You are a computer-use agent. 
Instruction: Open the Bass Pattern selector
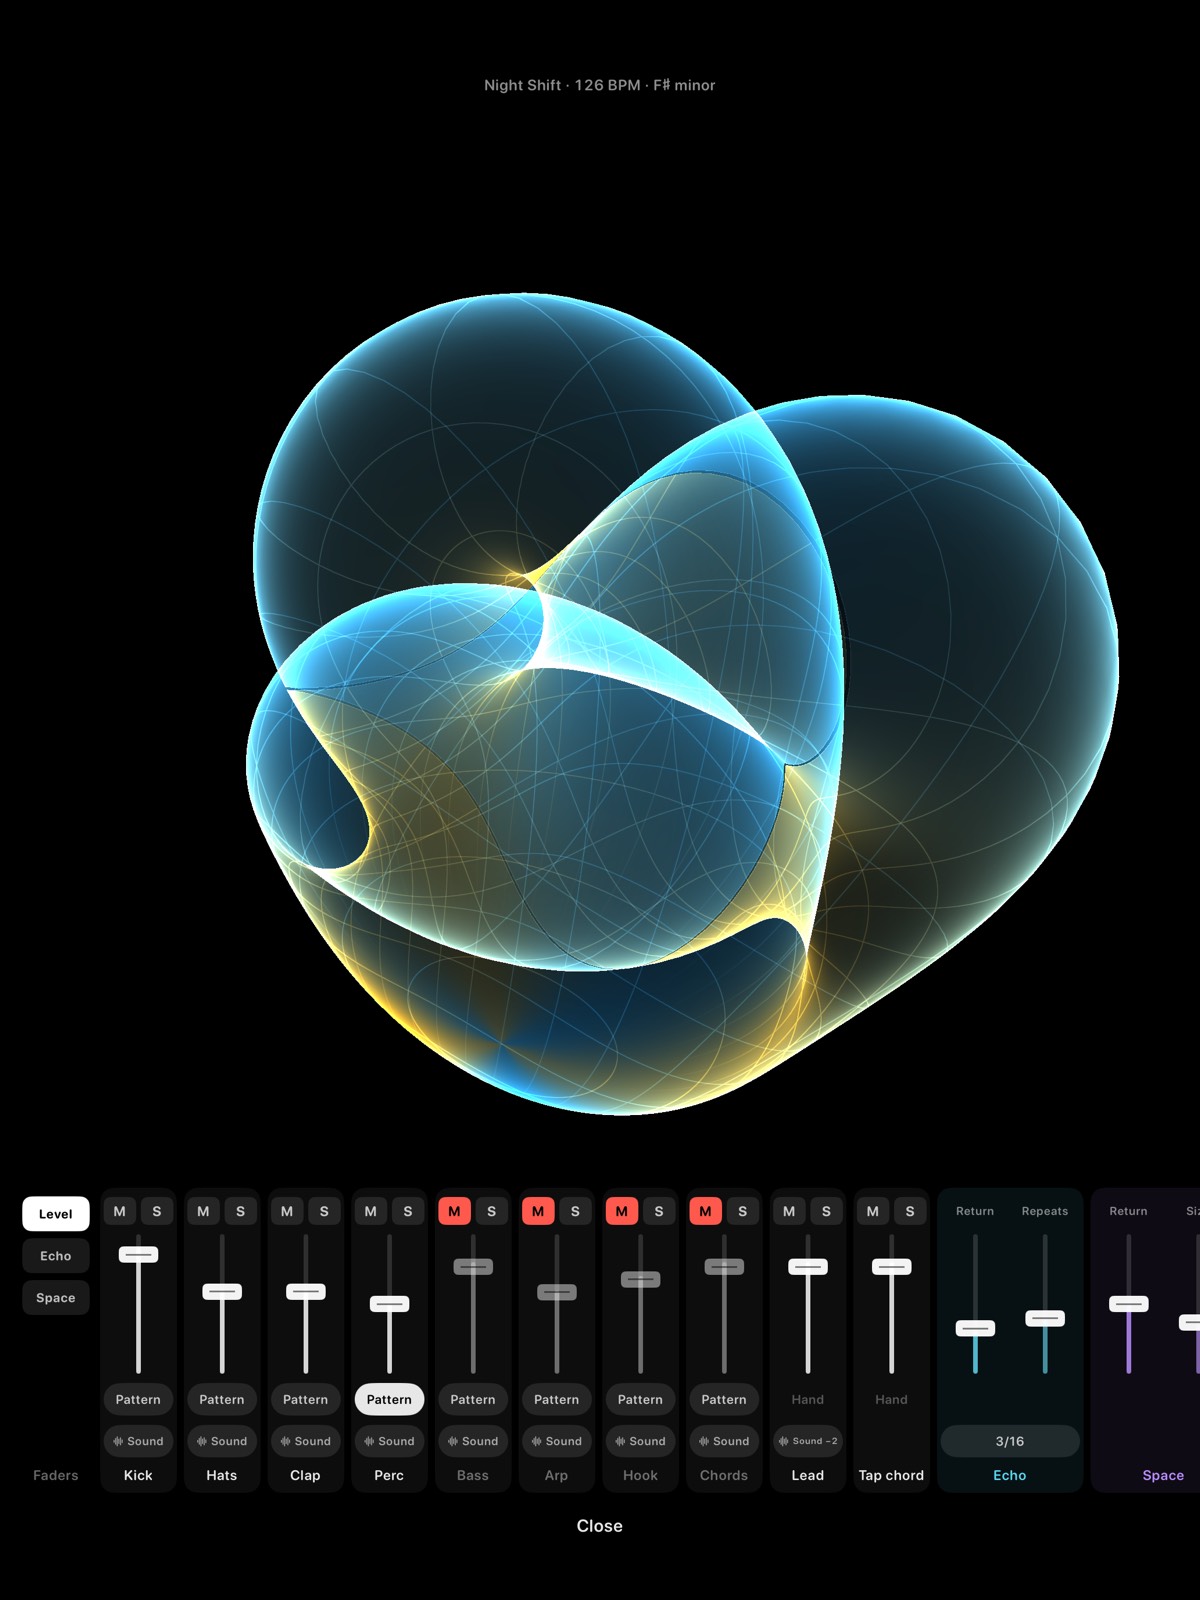pos(473,1399)
